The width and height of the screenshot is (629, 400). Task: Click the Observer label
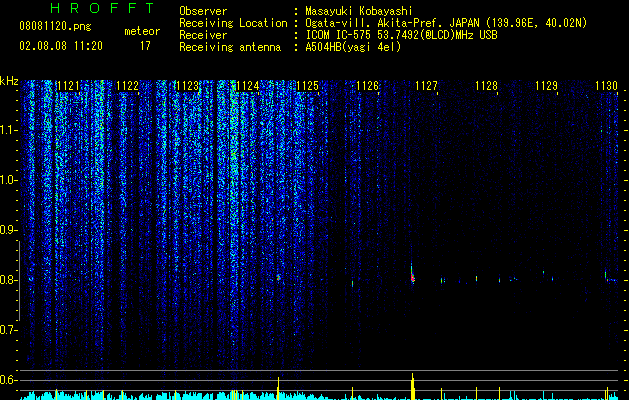click(x=203, y=11)
